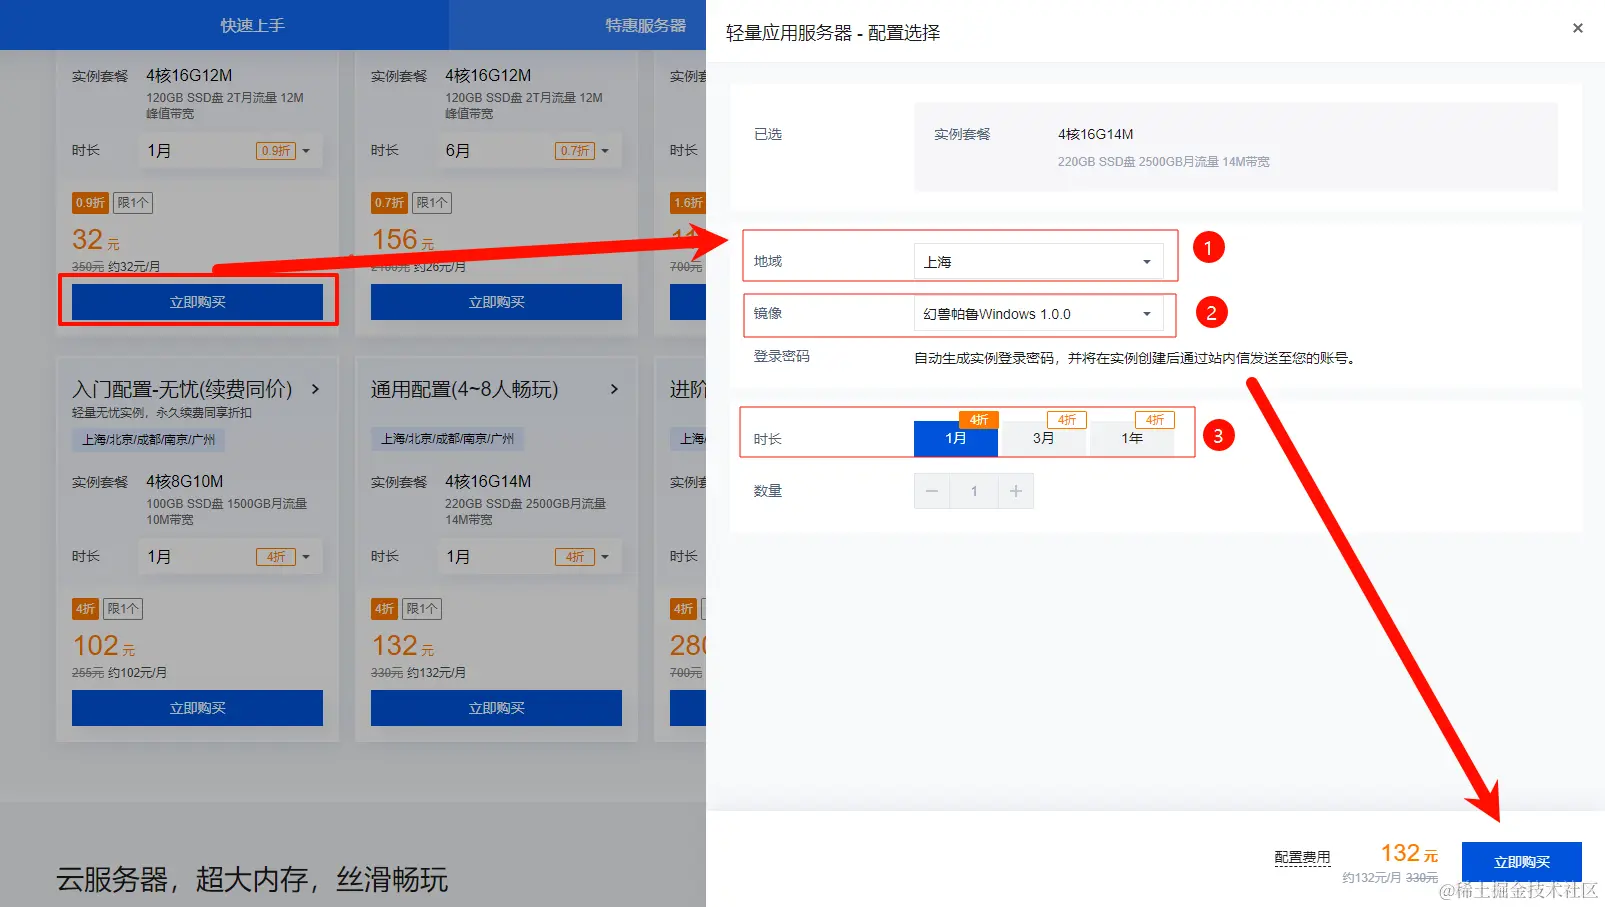Click 立即购买 under the 132元 card
1605x907 pixels.
[496, 708]
